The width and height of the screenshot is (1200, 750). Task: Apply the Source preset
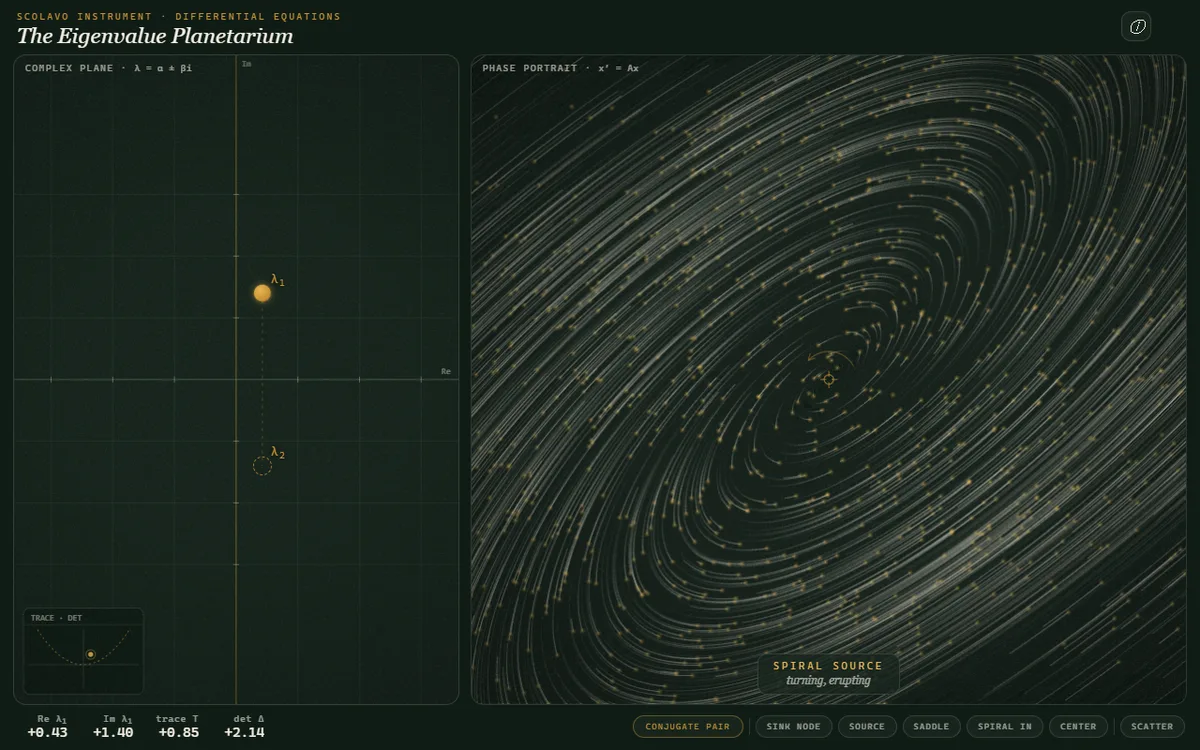(867, 727)
